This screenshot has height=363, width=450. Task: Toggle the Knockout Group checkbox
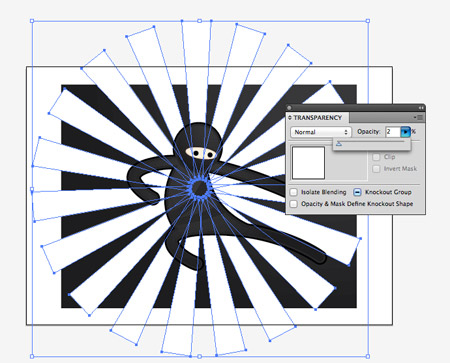357,192
